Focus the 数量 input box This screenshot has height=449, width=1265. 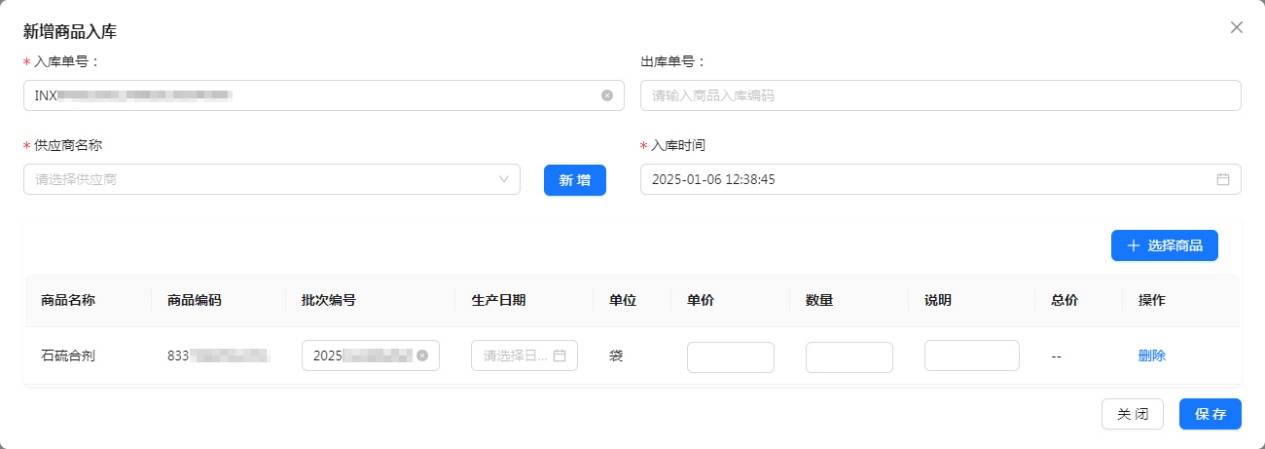tap(849, 357)
